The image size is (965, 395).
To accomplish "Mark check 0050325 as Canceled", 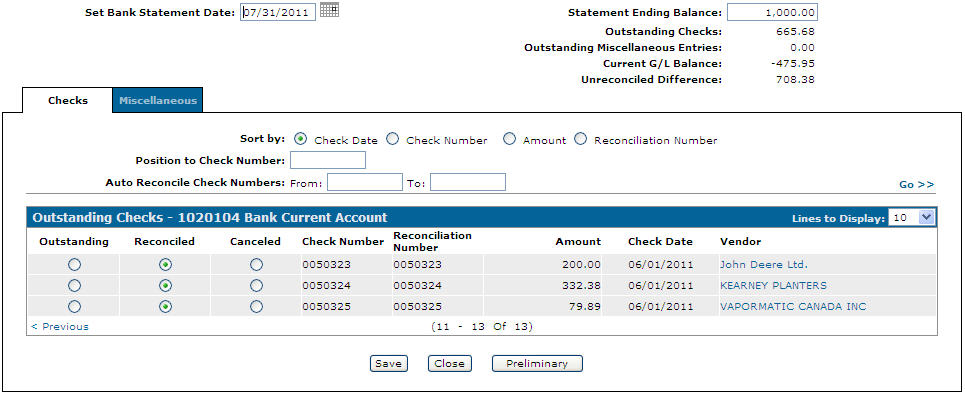I will pos(256,306).
